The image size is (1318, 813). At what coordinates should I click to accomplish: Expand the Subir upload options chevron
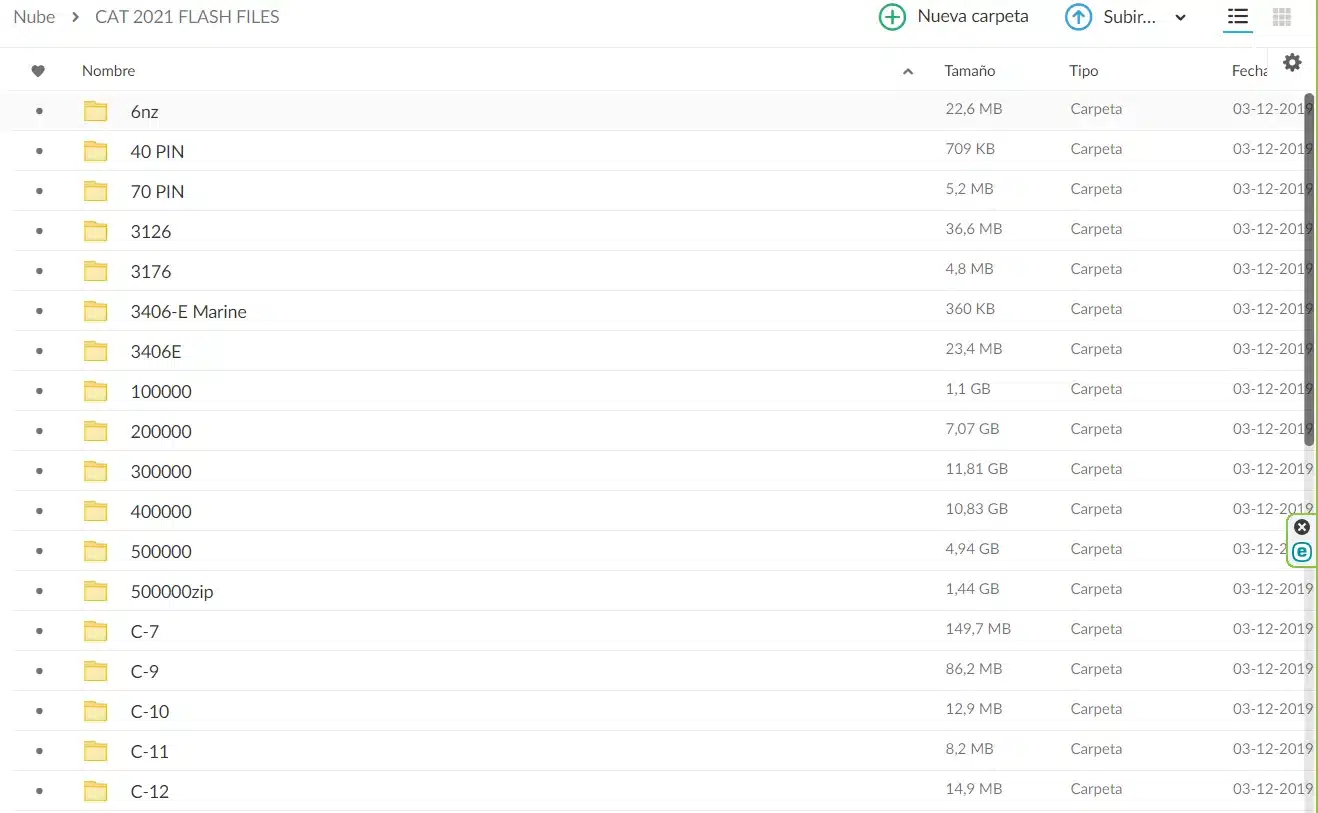click(x=1180, y=17)
